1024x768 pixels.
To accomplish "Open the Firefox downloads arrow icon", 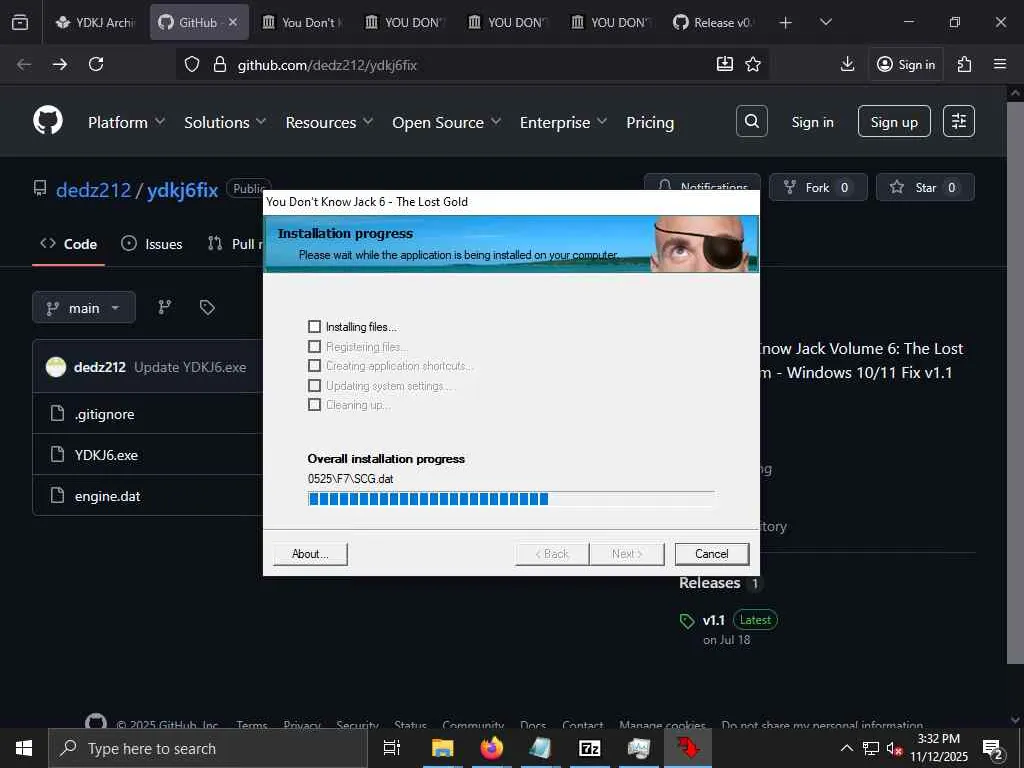I will click(848, 64).
